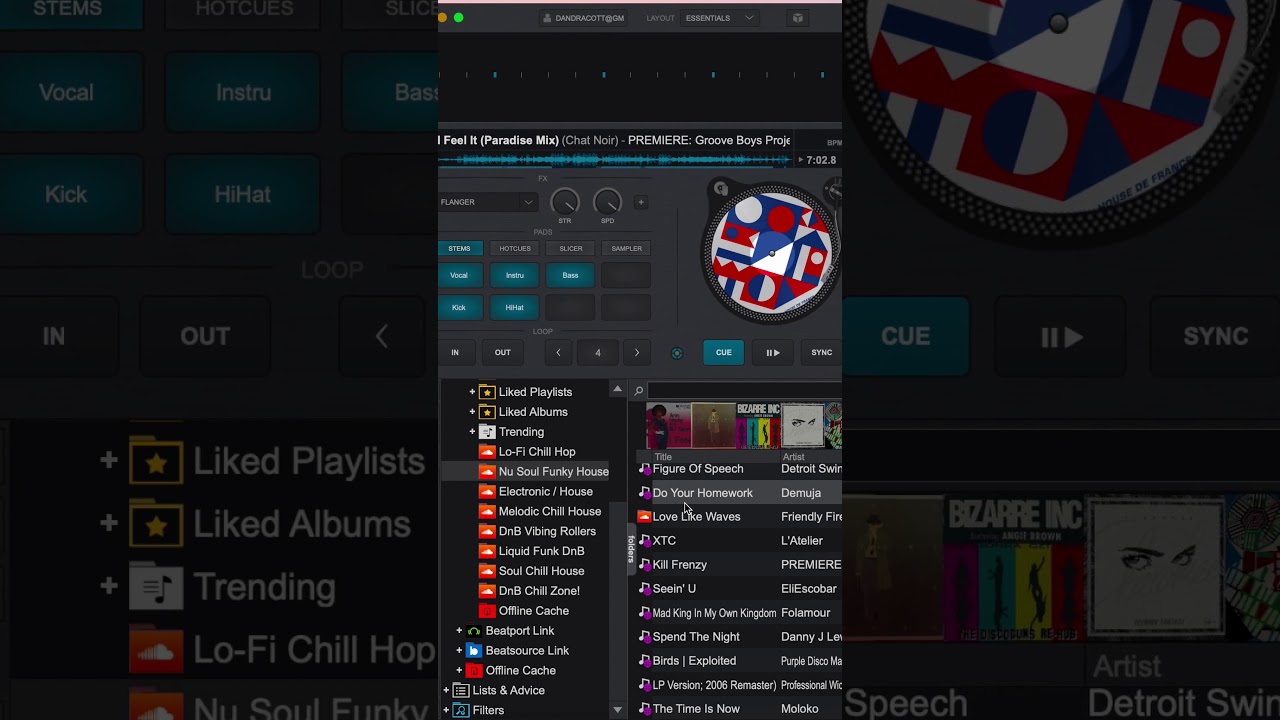Toggle the Kick stem pad
The image size is (1280, 720).
coord(459,308)
